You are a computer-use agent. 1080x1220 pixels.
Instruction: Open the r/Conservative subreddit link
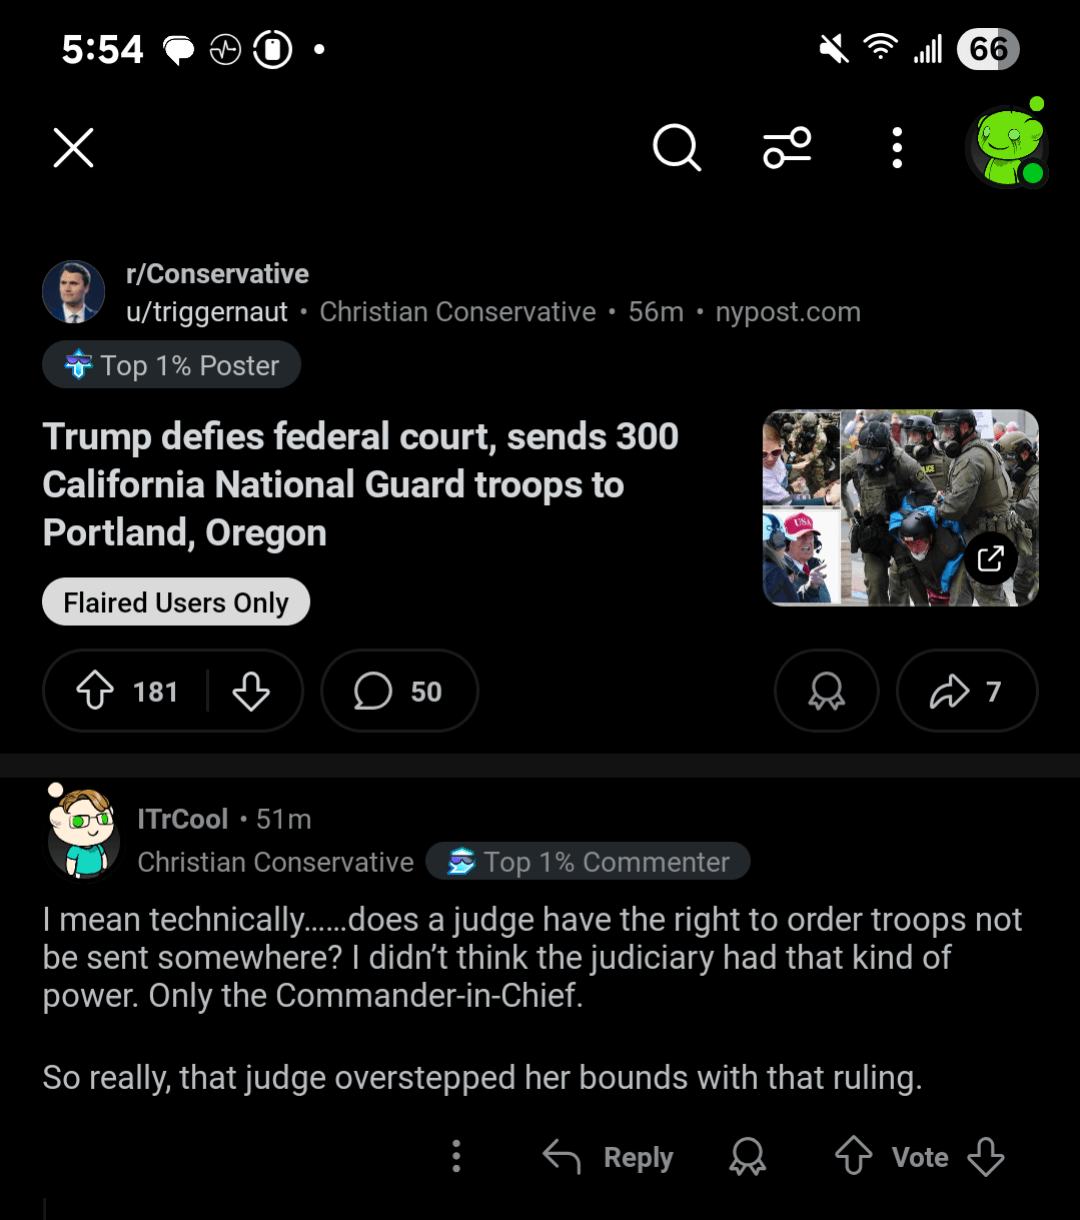217,274
